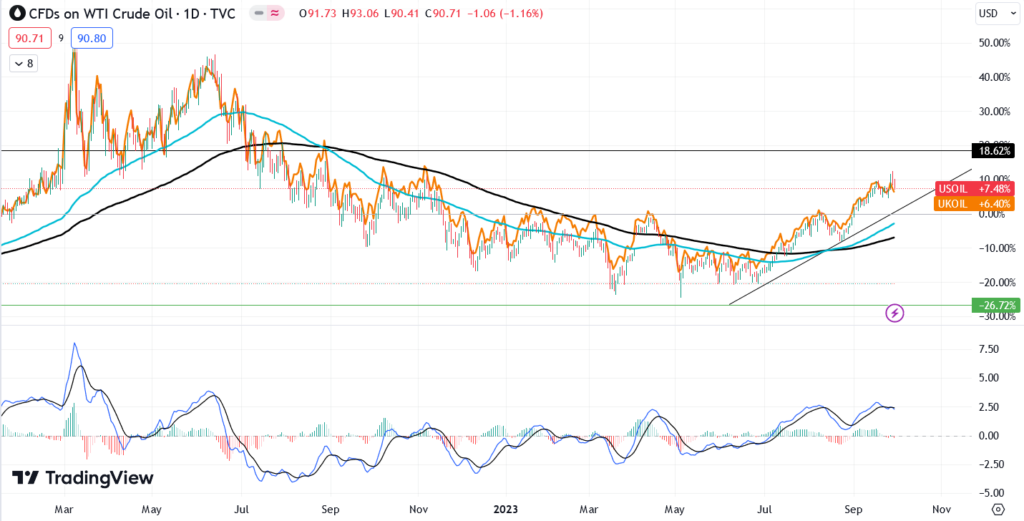Click the 90.80 buy price box

(x=92, y=39)
